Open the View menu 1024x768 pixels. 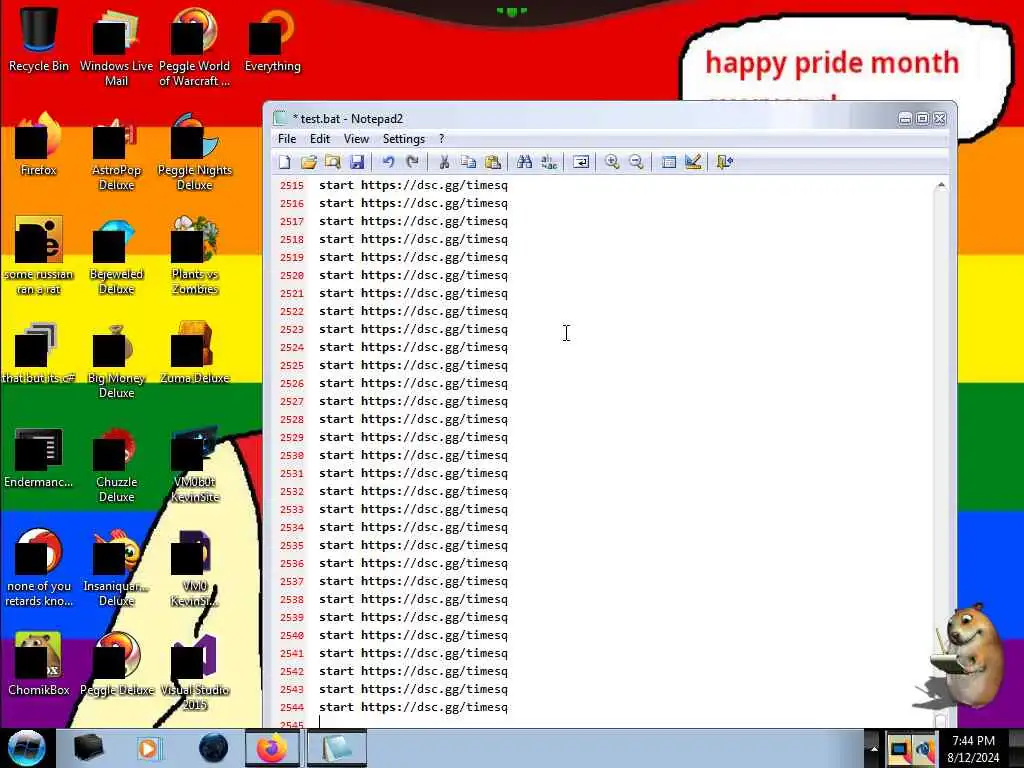click(x=357, y=139)
